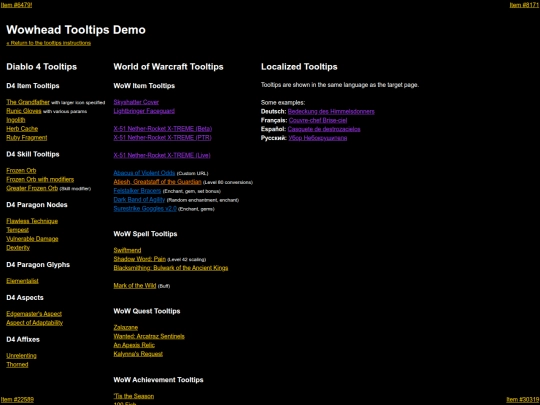Click Shadow Word: Pain link
Screen dimensions: 540x405
coord(139,259)
